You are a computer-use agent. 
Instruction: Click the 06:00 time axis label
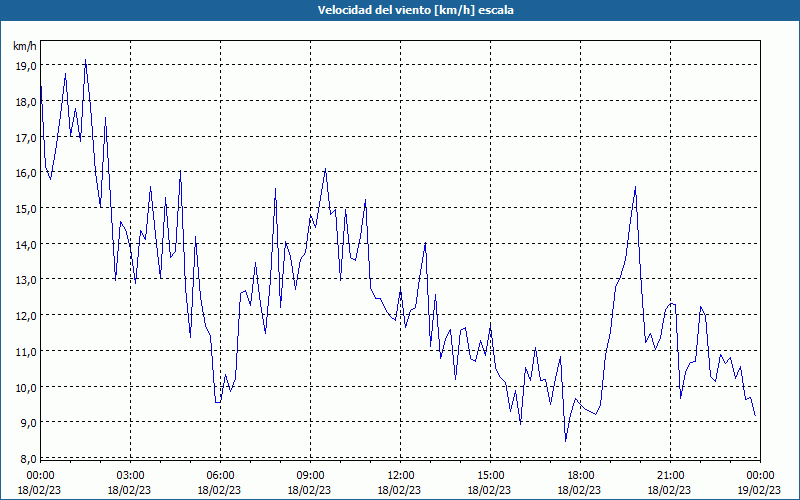pyautogui.click(x=220, y=476)
